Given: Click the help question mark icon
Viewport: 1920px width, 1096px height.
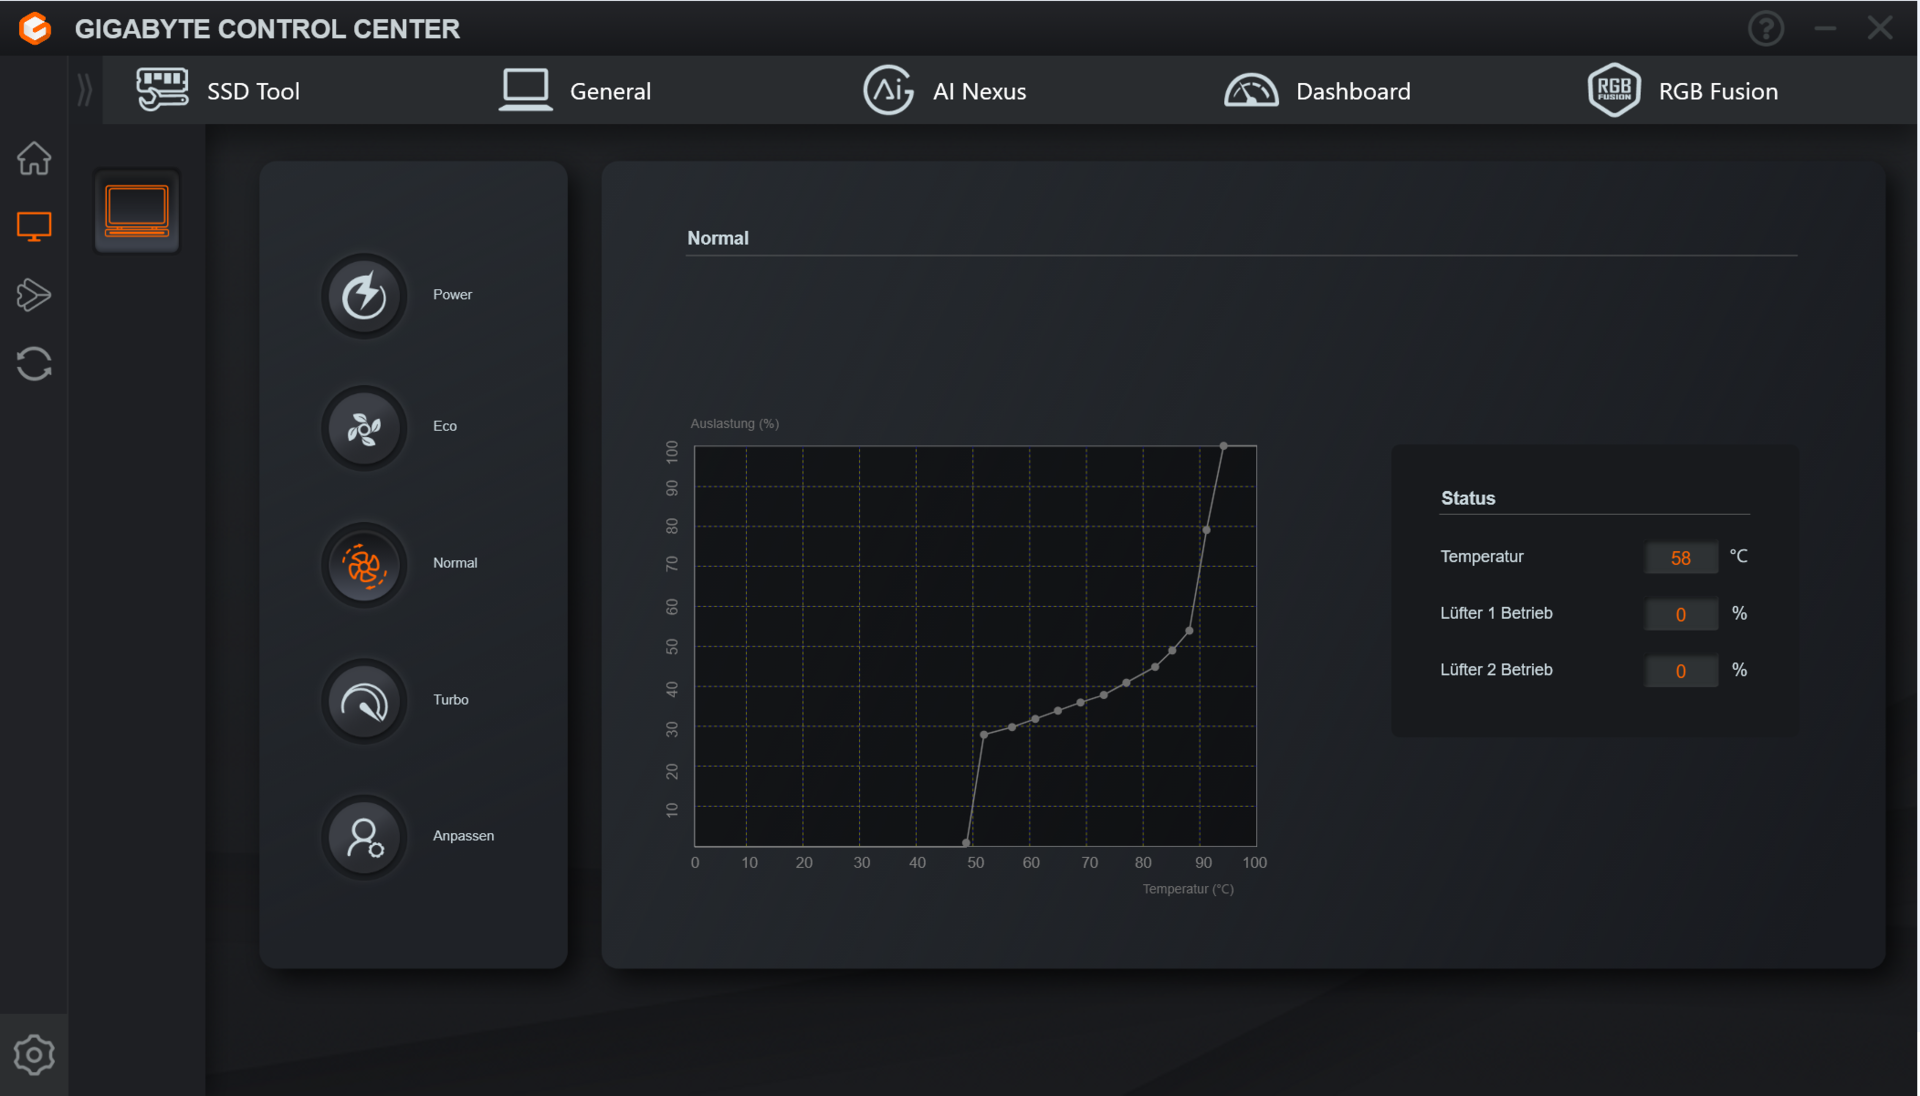Looking at the screenshot, I should pos(1765,28).
